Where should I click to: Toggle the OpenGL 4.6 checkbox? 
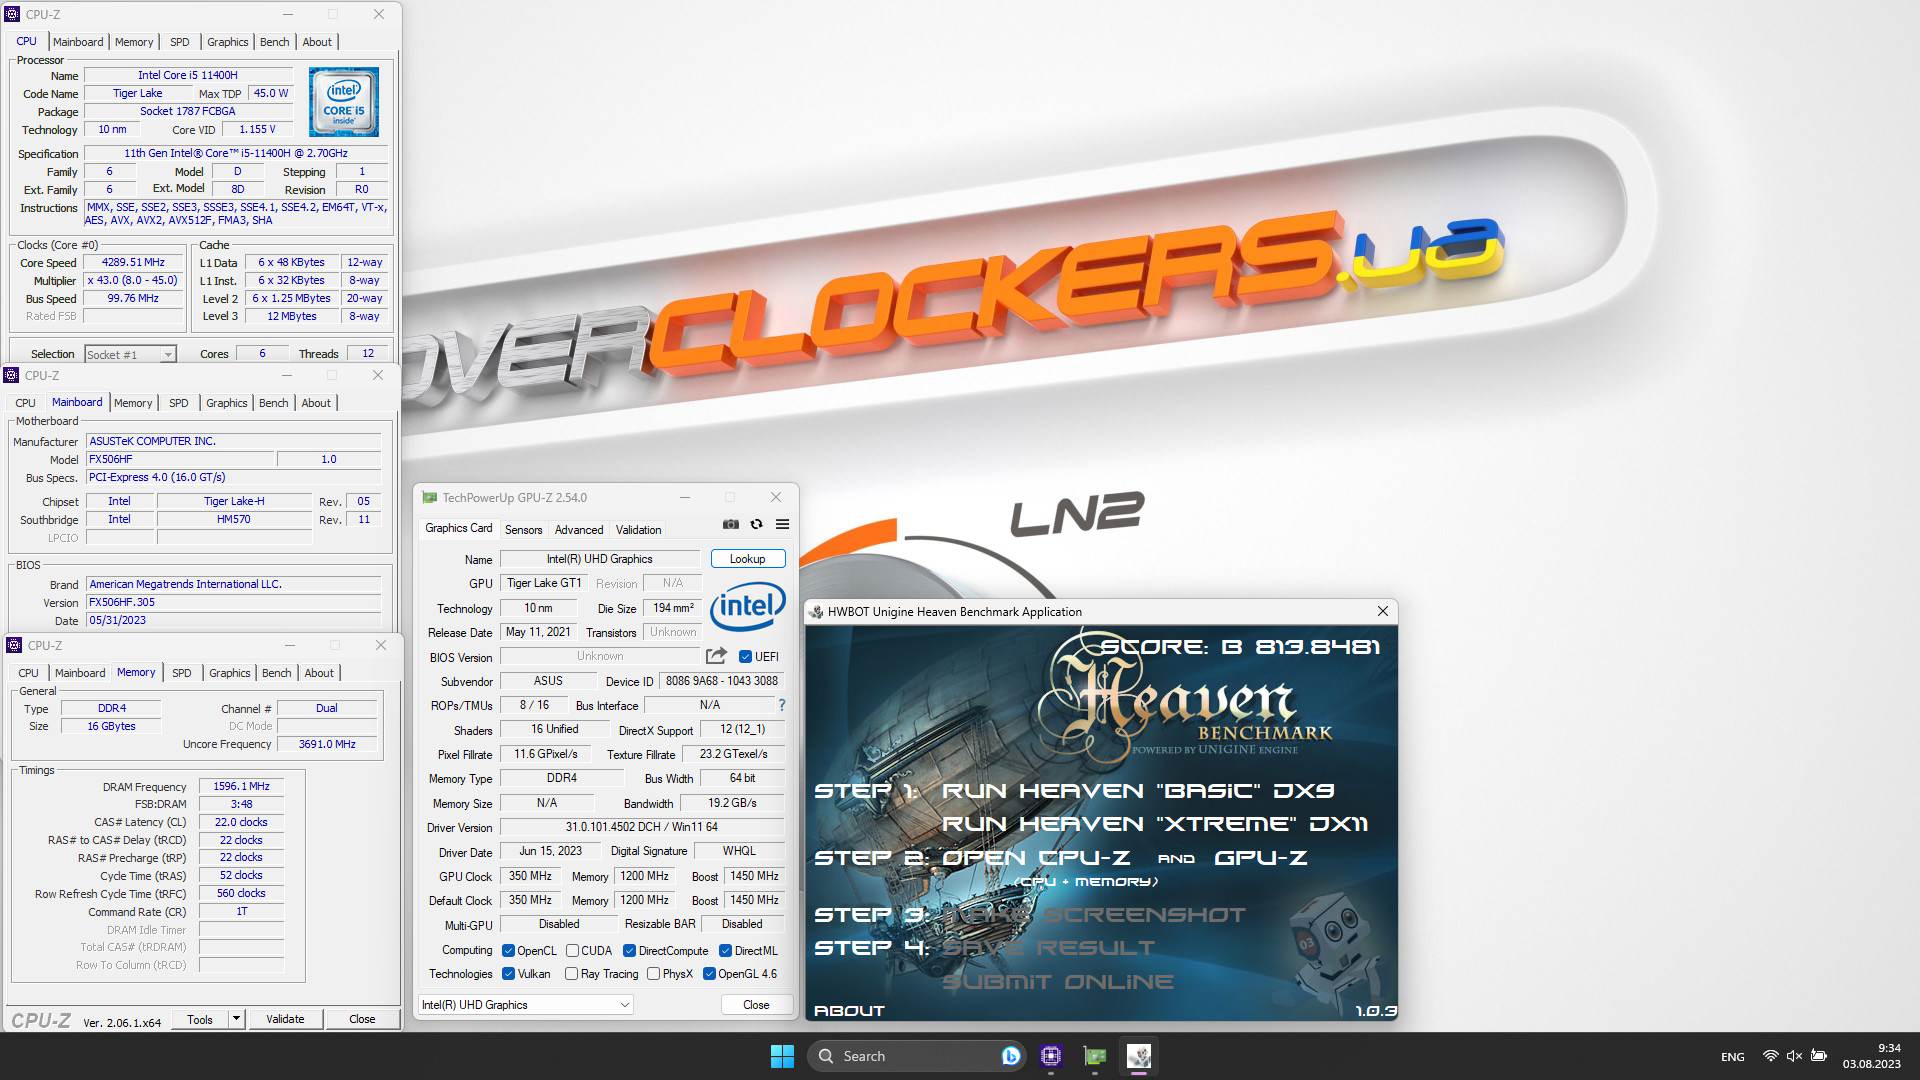709,974
